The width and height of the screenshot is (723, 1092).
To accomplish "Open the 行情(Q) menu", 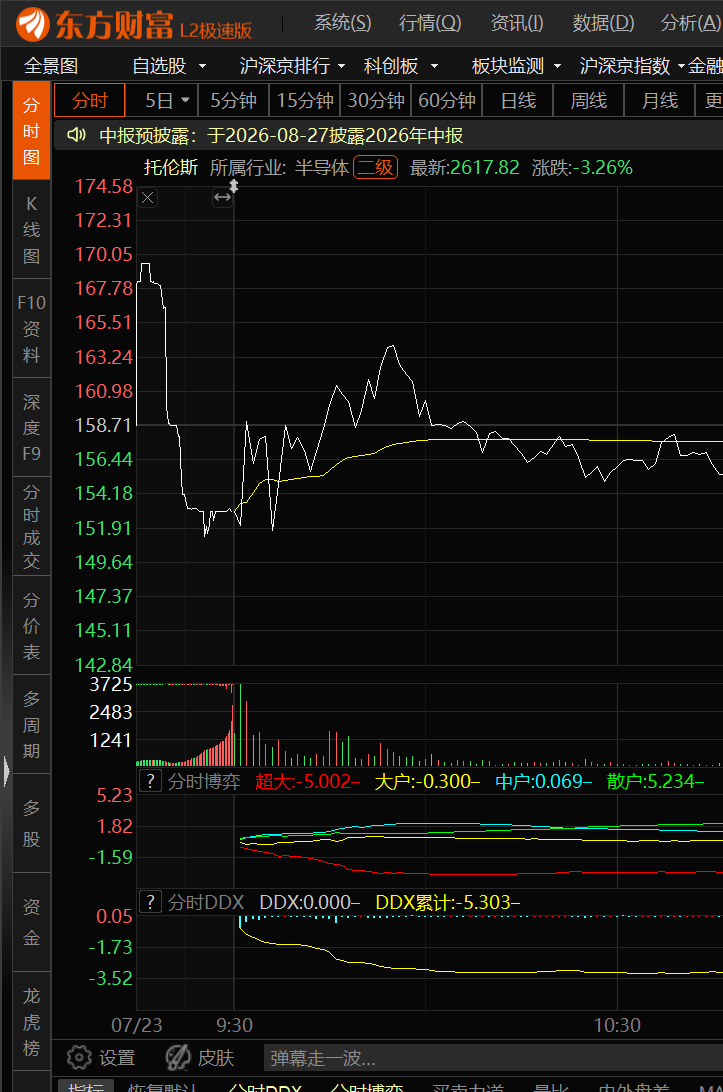I will [430, 23].
